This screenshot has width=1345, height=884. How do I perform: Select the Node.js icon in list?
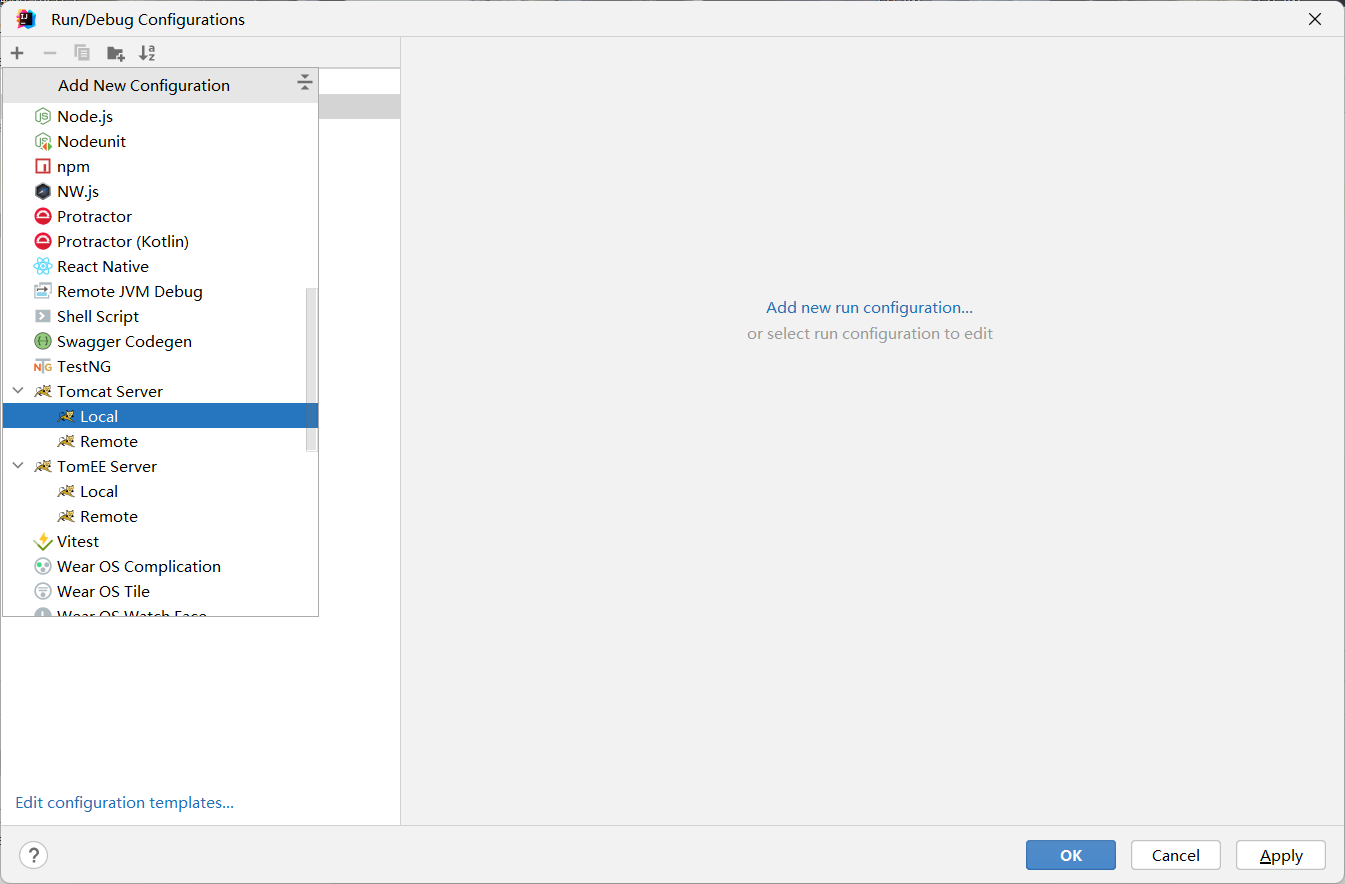[x=43, y=116]
